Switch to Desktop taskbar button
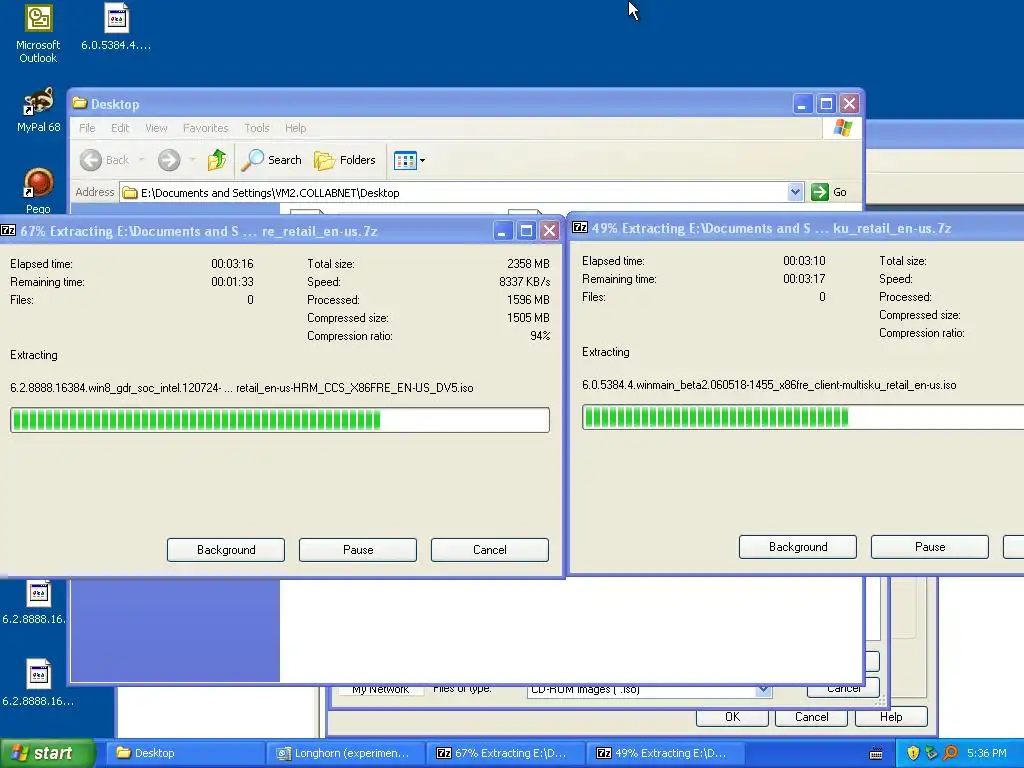The height and width of the screenshot is (768, 1024). [x=185, y=753]
